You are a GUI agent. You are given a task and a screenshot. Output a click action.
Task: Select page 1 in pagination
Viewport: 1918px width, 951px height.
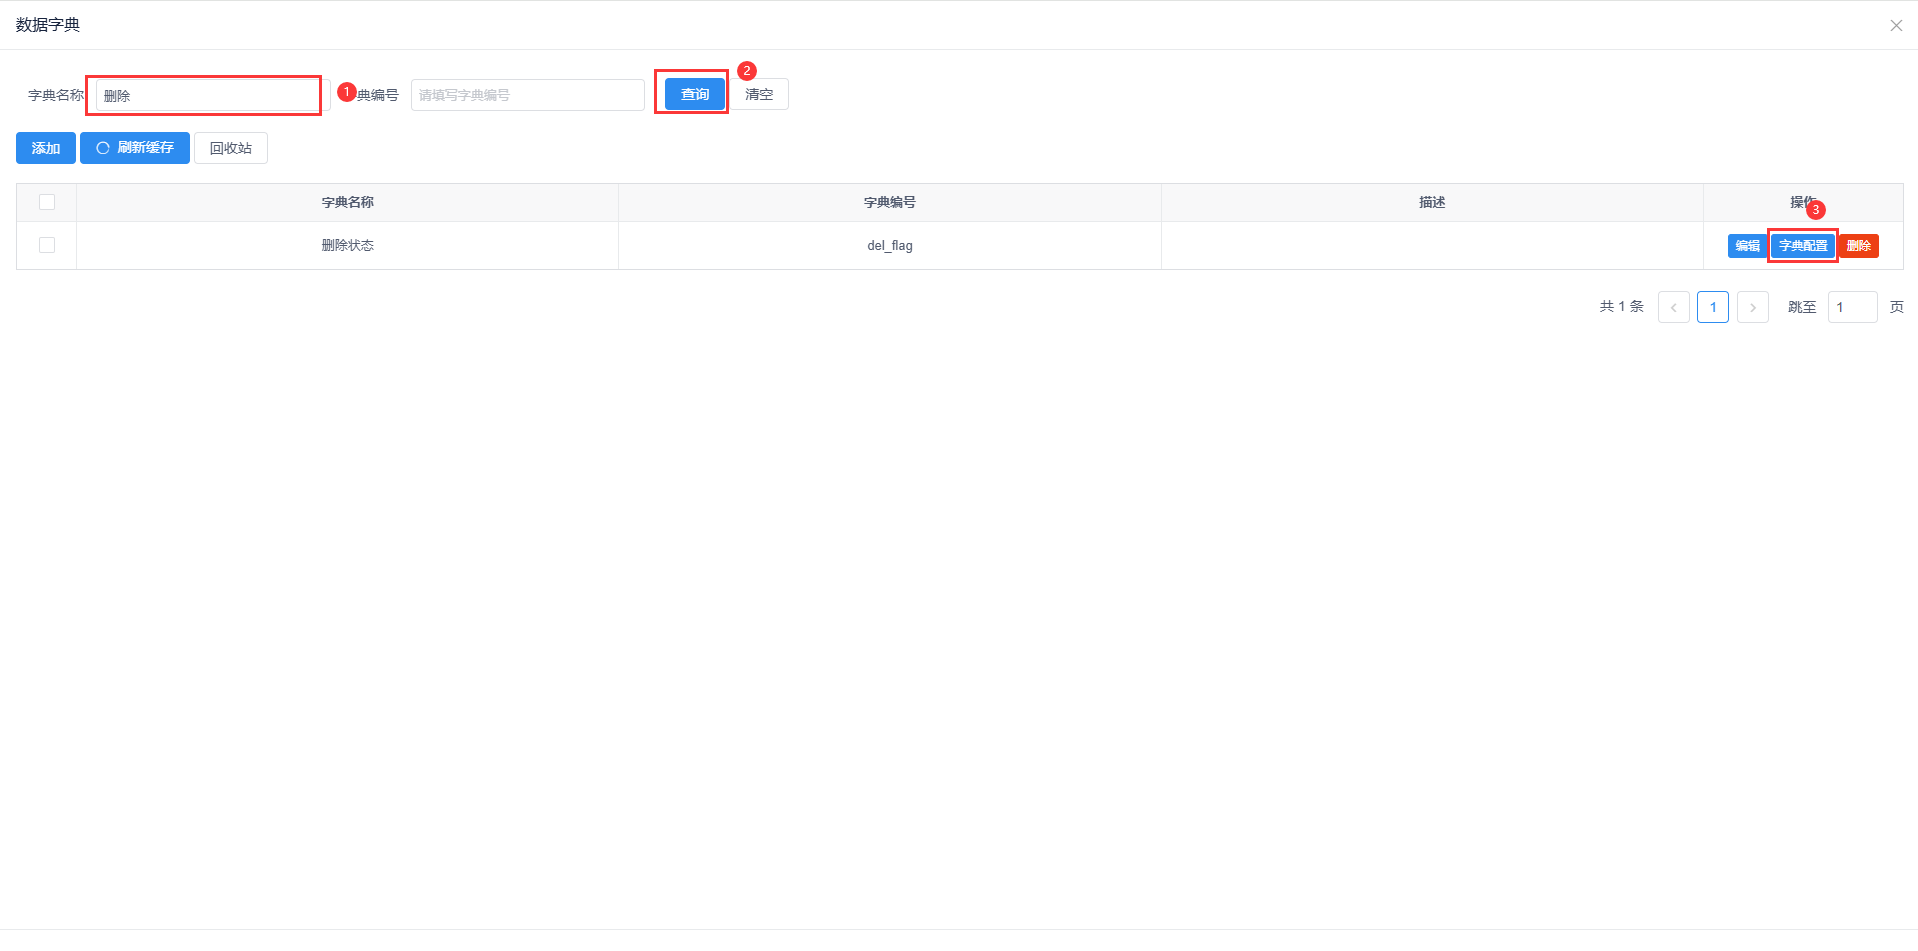click(1713, 307)
